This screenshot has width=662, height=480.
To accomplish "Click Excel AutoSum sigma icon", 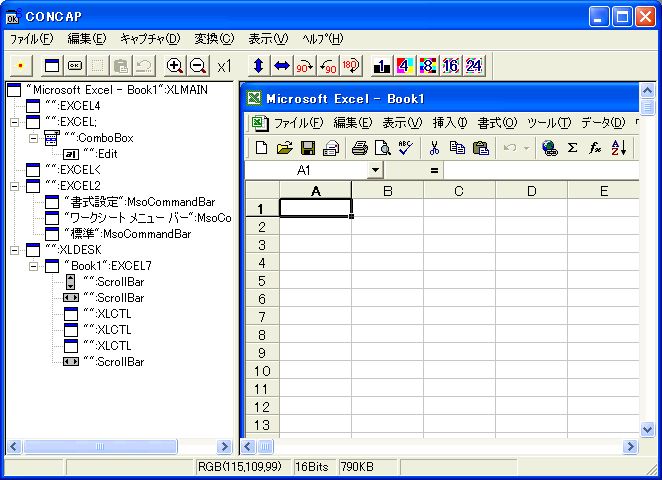I will point(572,148).
